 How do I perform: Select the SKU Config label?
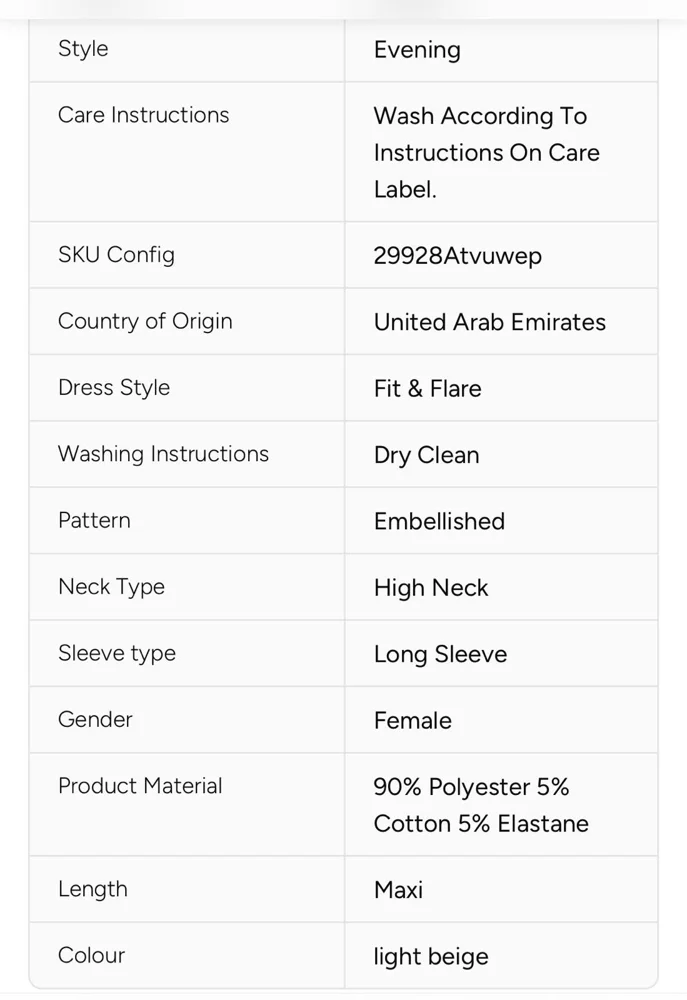(116, 254)
